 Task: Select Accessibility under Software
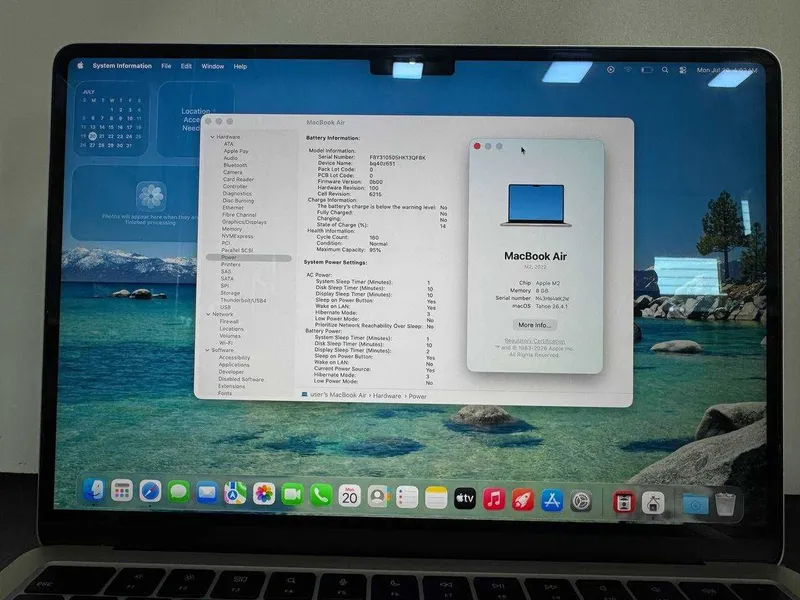click(234, 358)
